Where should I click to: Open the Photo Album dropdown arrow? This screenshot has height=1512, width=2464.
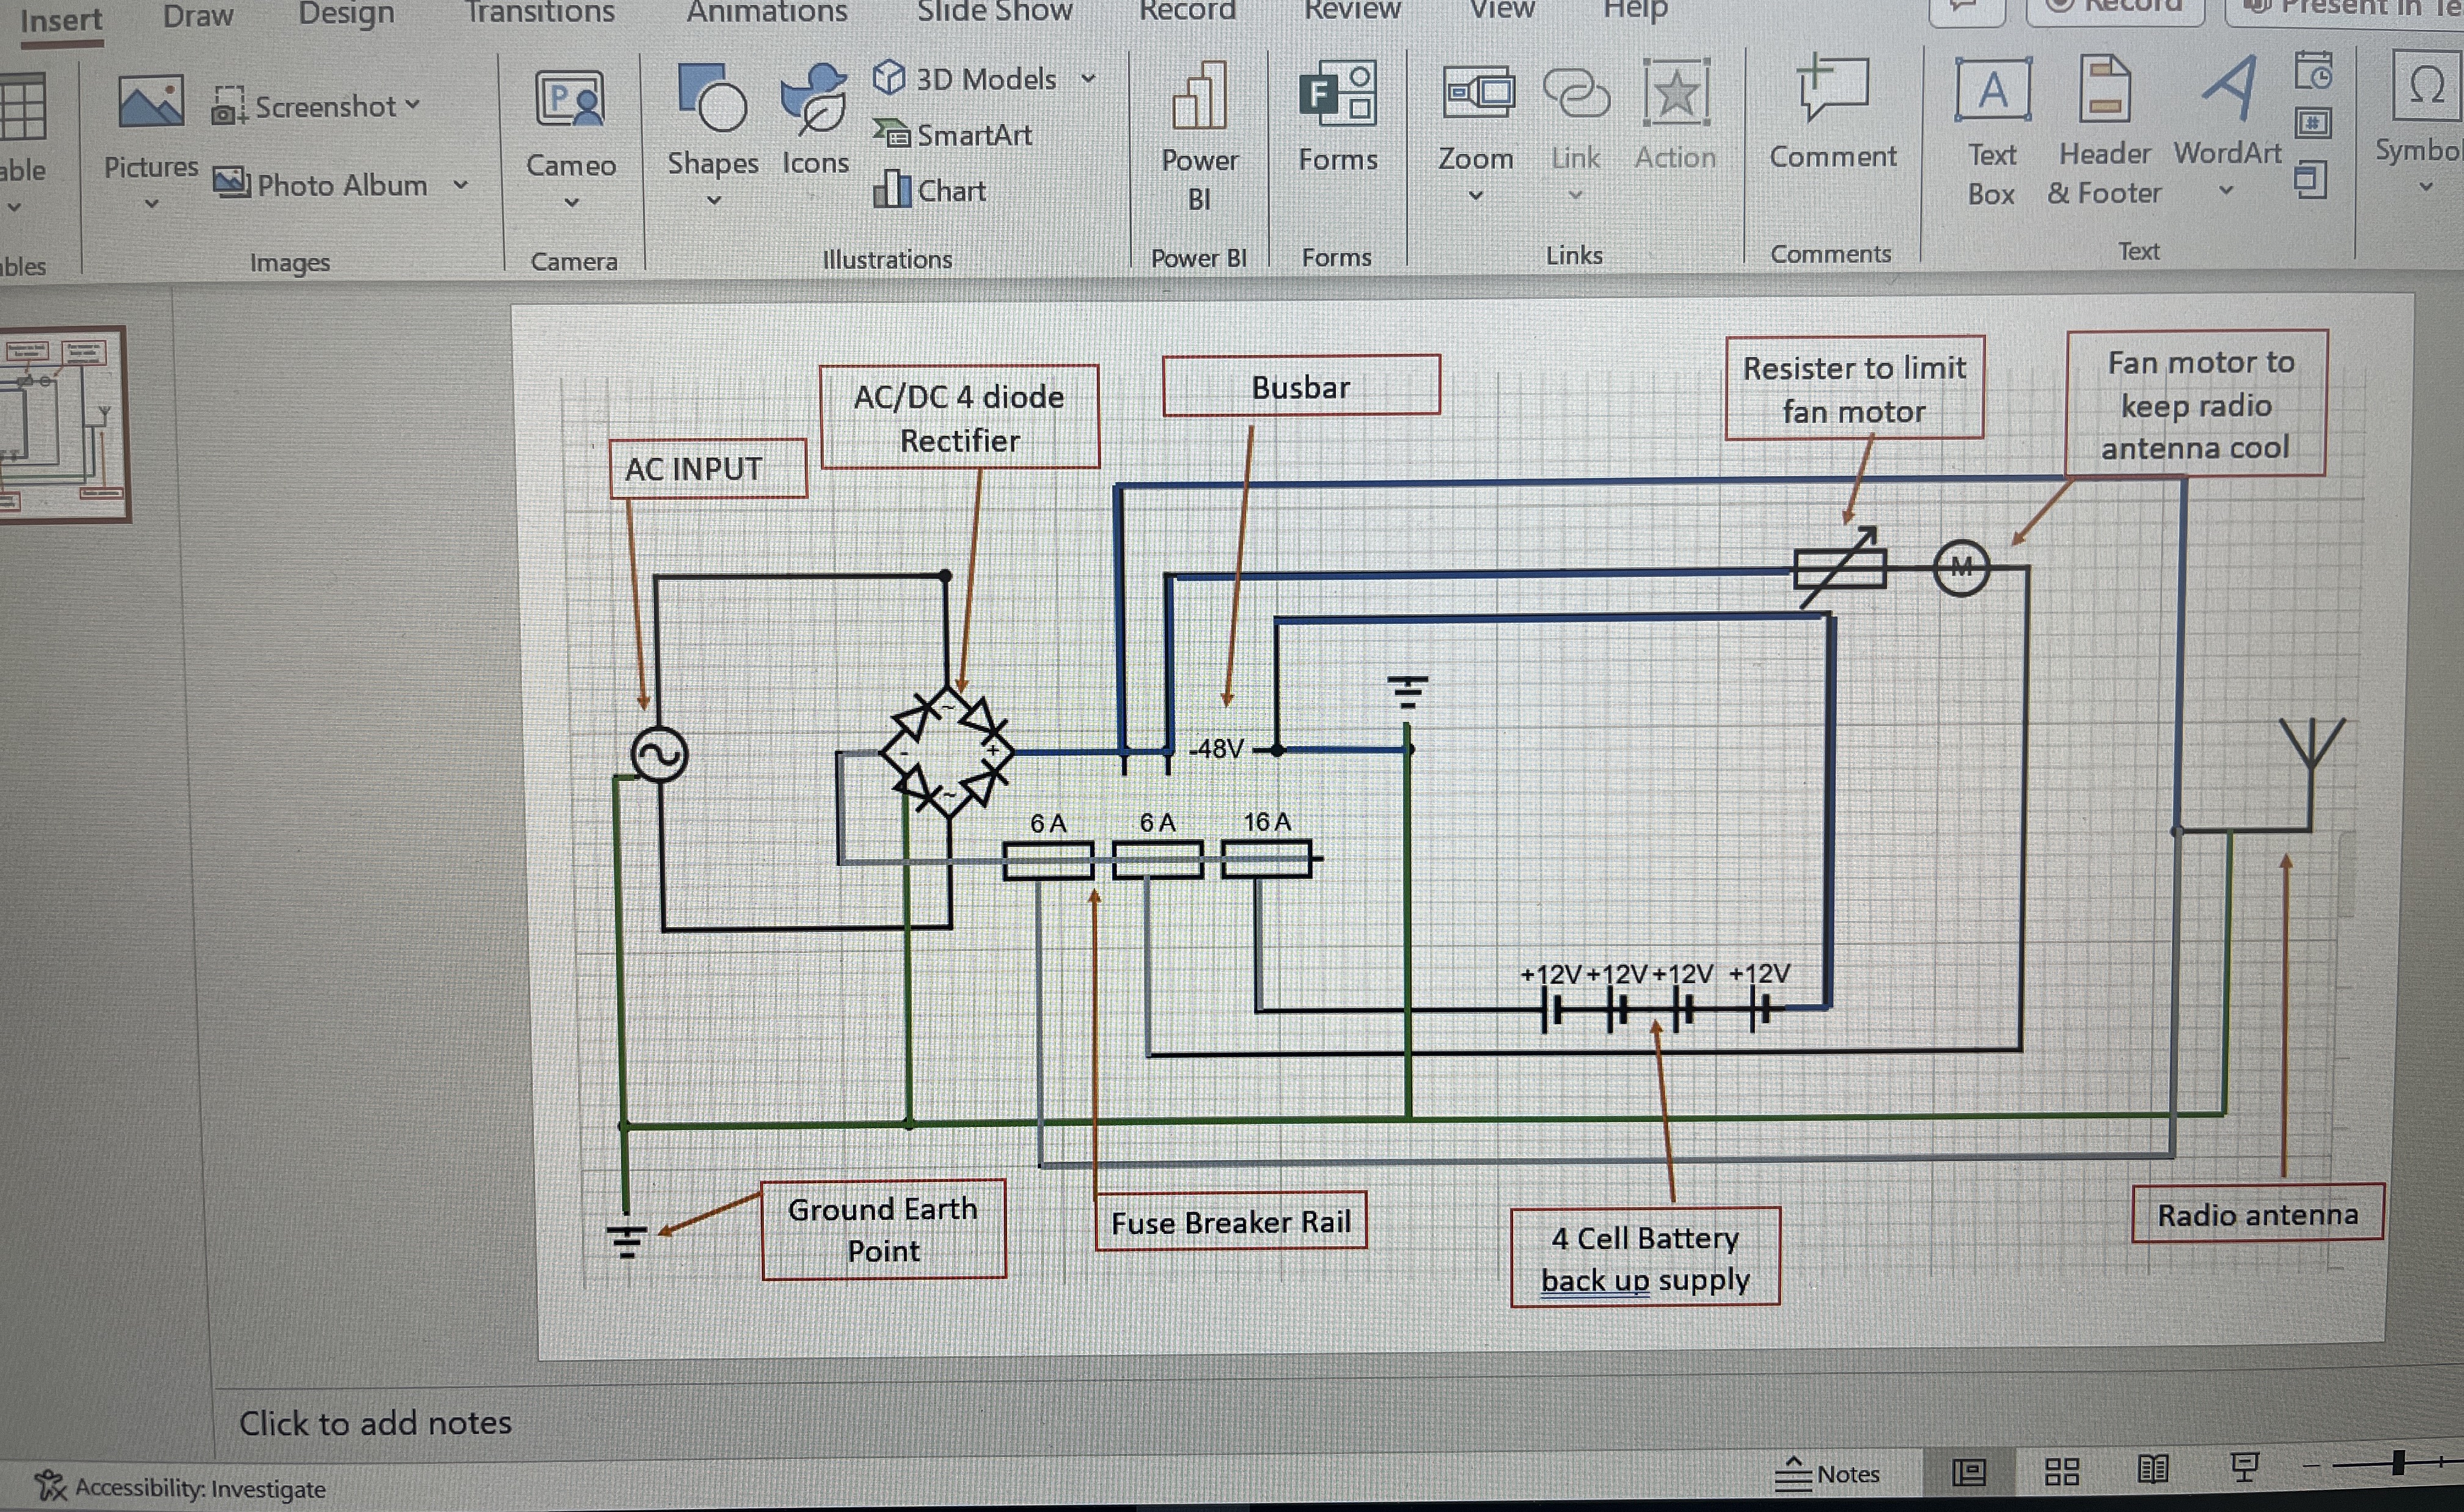click(461, 184)
